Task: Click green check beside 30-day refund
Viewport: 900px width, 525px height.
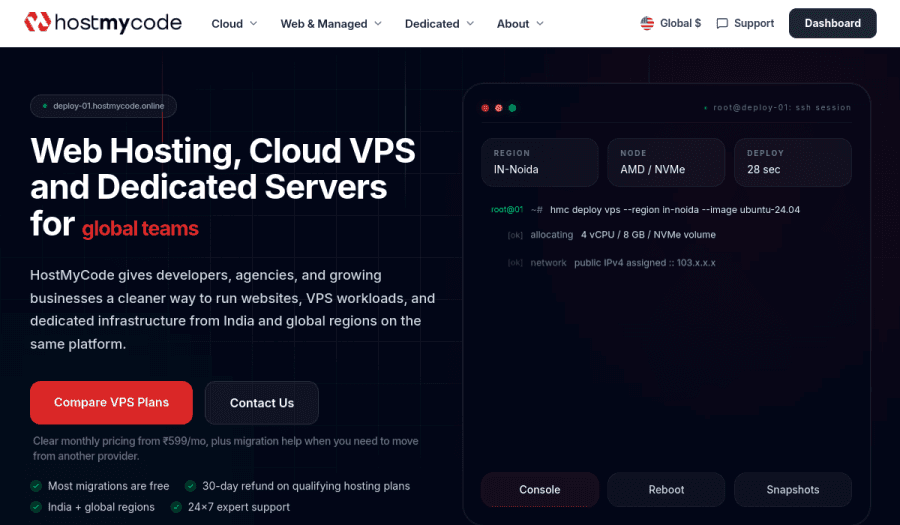Action: click(x=191, y=486)
